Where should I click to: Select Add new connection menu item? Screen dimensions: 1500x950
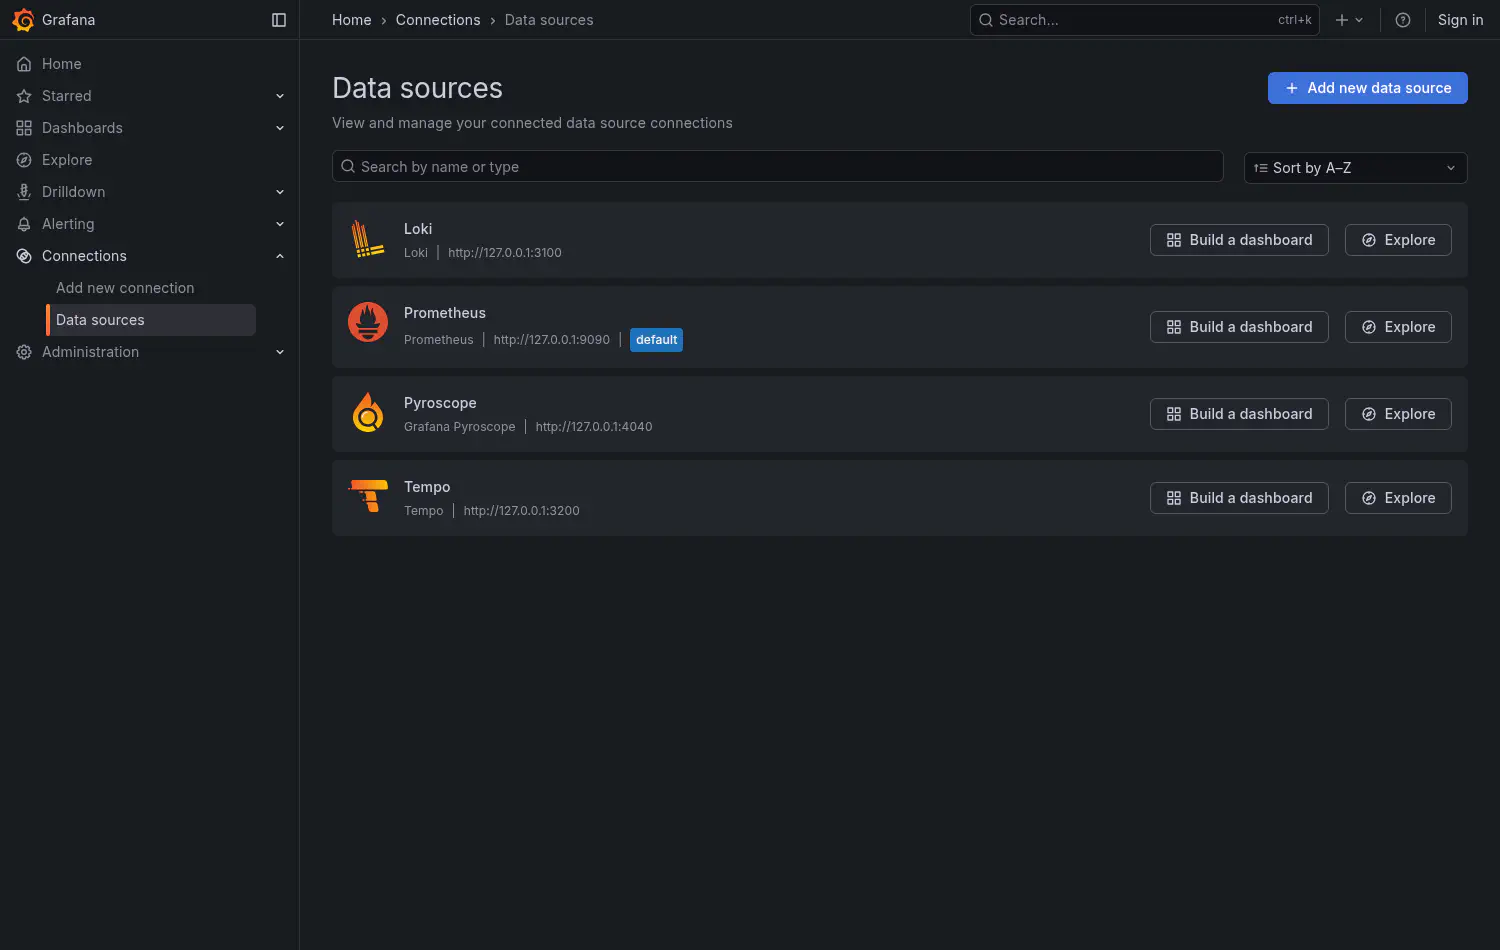click(125, 288)
